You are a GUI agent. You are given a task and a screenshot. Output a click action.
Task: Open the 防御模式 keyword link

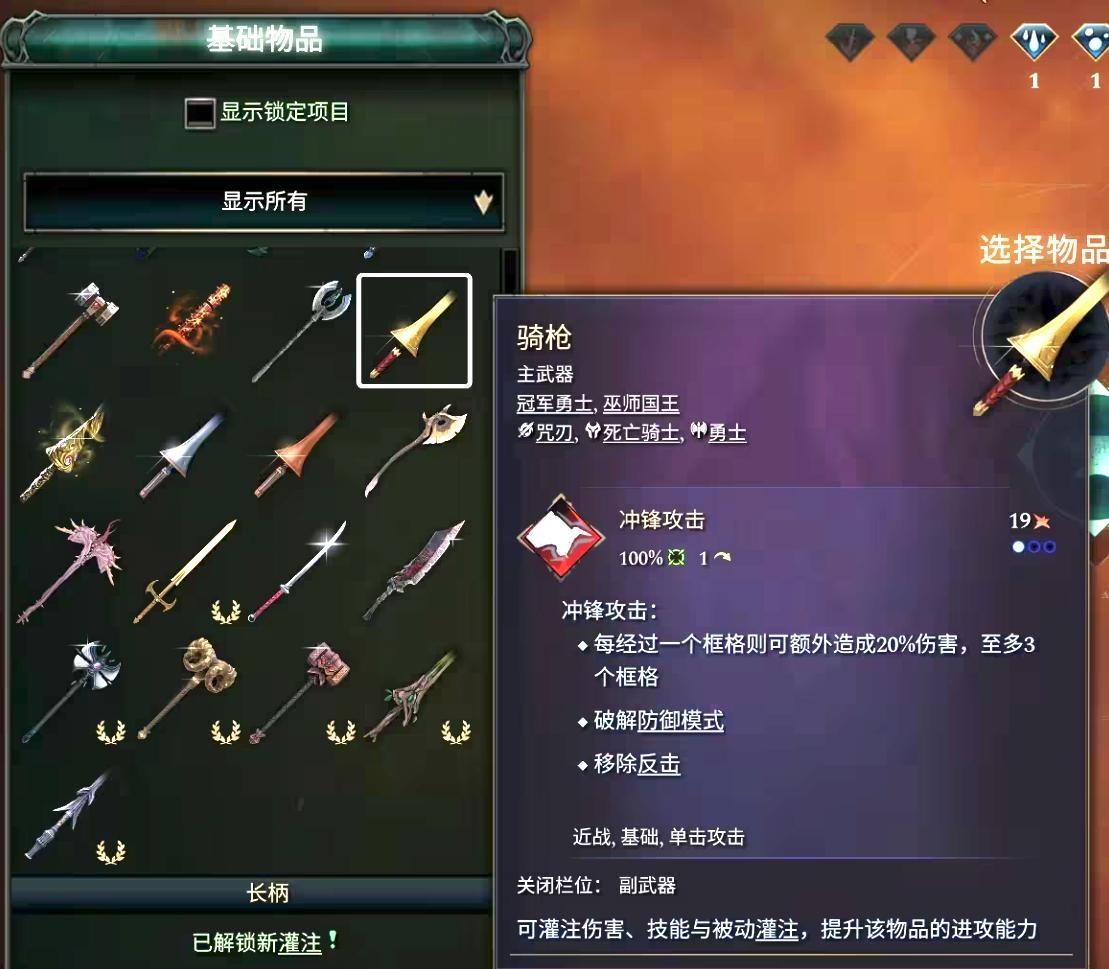[680, 721]
